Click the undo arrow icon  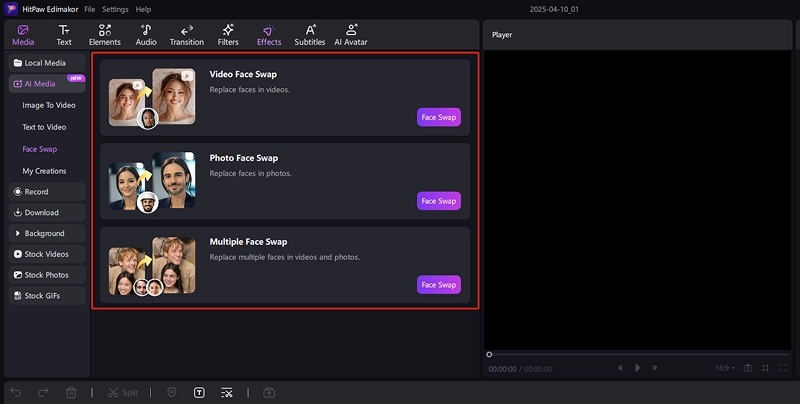(x=16, y=392)
